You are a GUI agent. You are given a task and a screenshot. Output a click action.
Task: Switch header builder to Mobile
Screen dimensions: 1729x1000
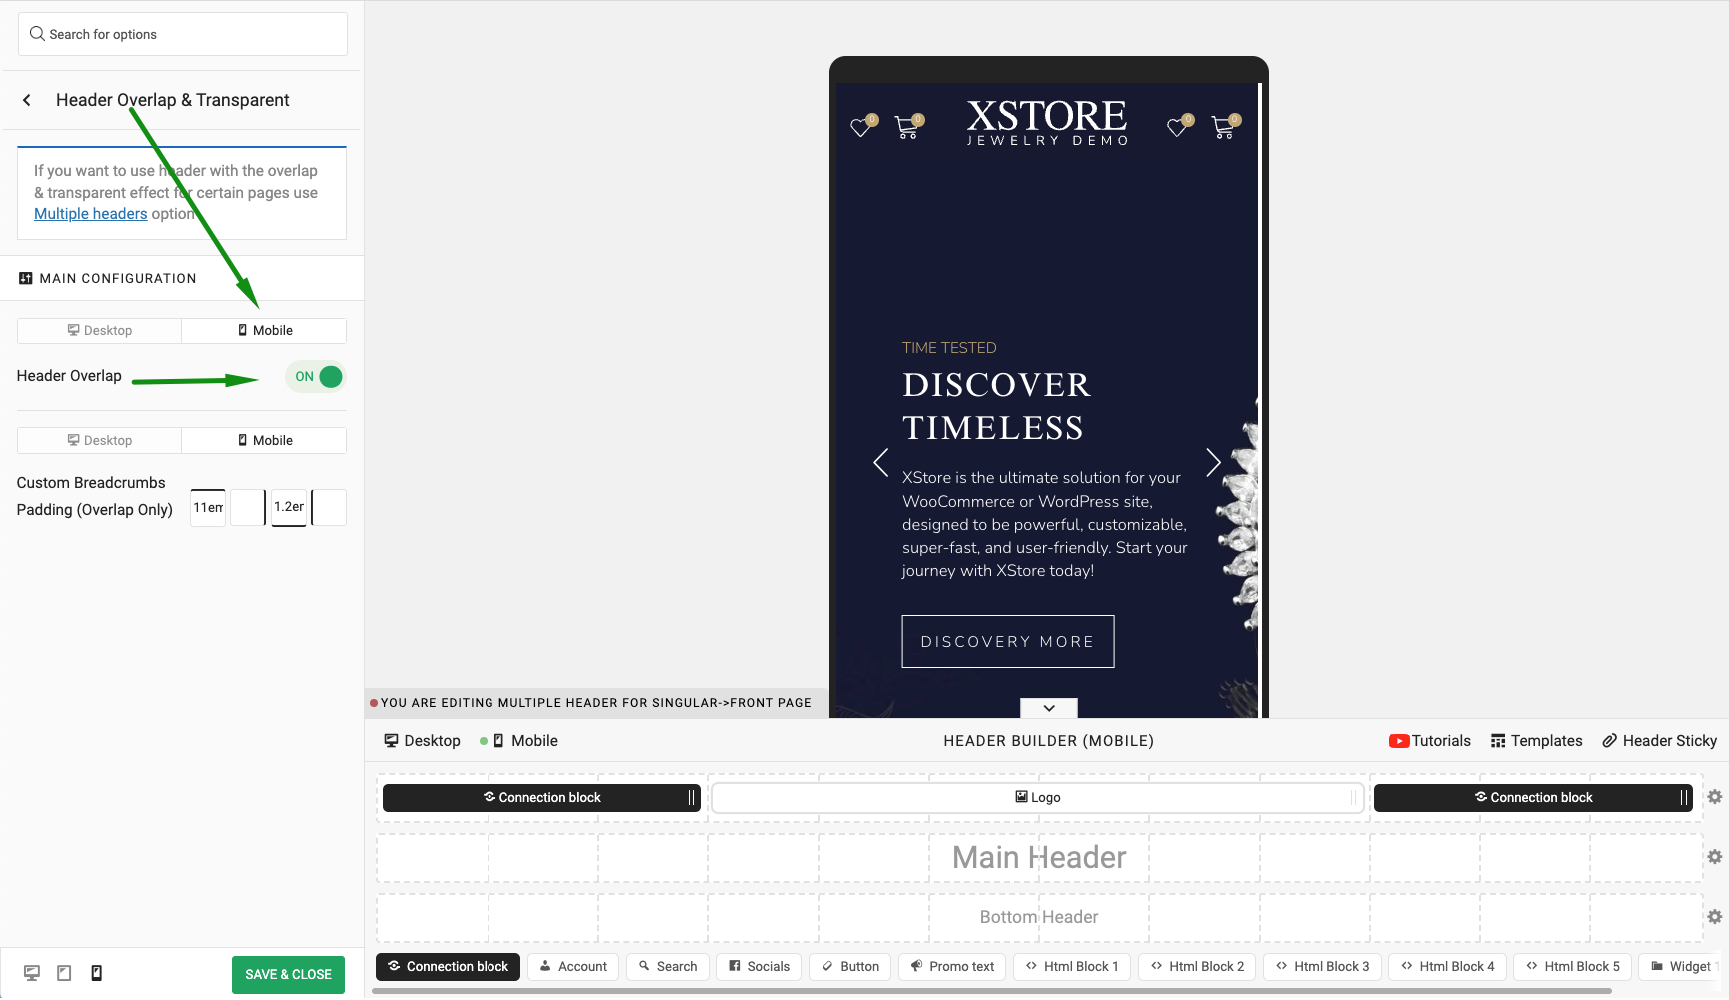coord(524,741)
